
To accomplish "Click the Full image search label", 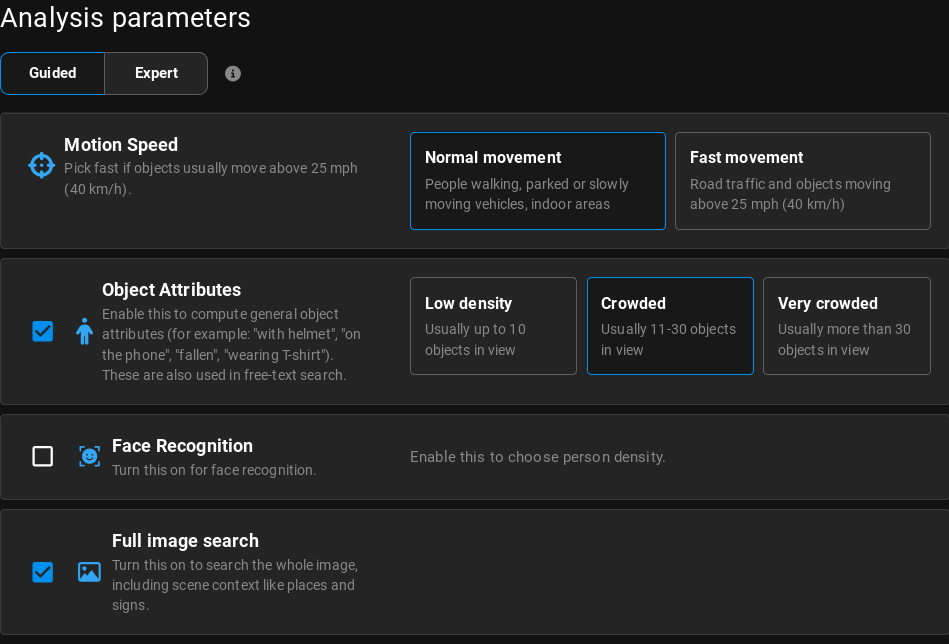I will coord(185,540).
